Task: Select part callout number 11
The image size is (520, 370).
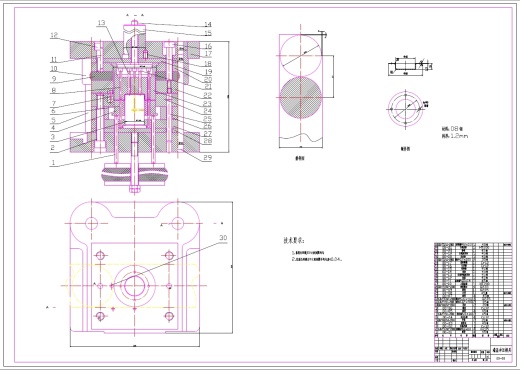Action: tap(54, 60)
